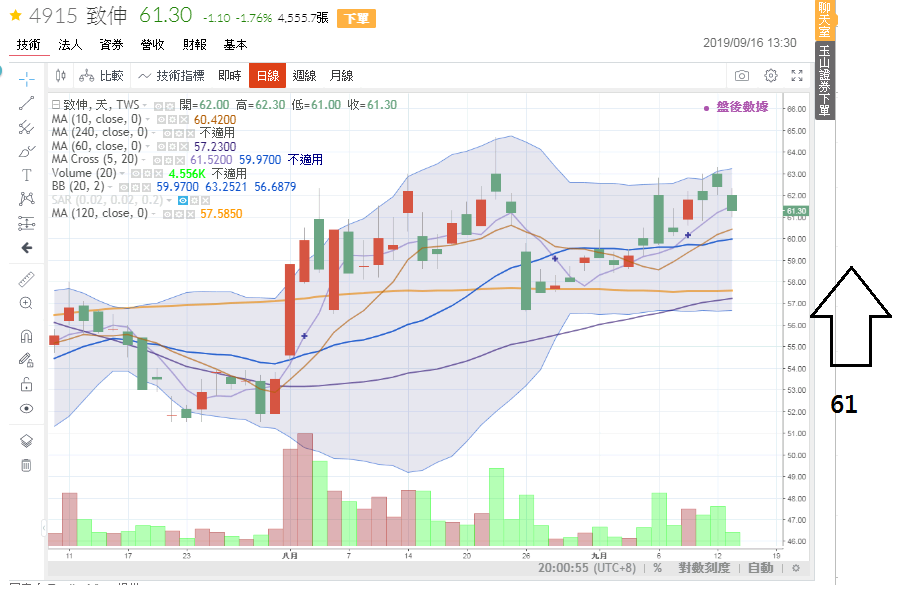Toggle magnet mode icon
900x595 pixels.
coord(26,336)
